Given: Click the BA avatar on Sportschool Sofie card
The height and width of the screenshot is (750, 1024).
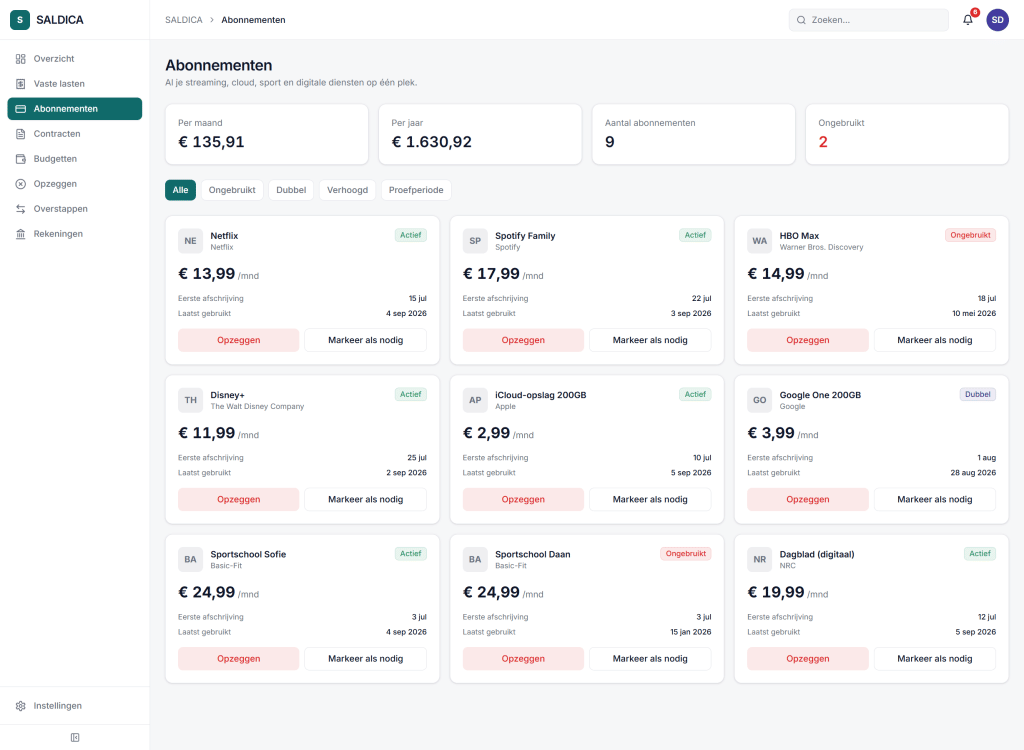Looking at the screenshot, I should click(190, 559).
